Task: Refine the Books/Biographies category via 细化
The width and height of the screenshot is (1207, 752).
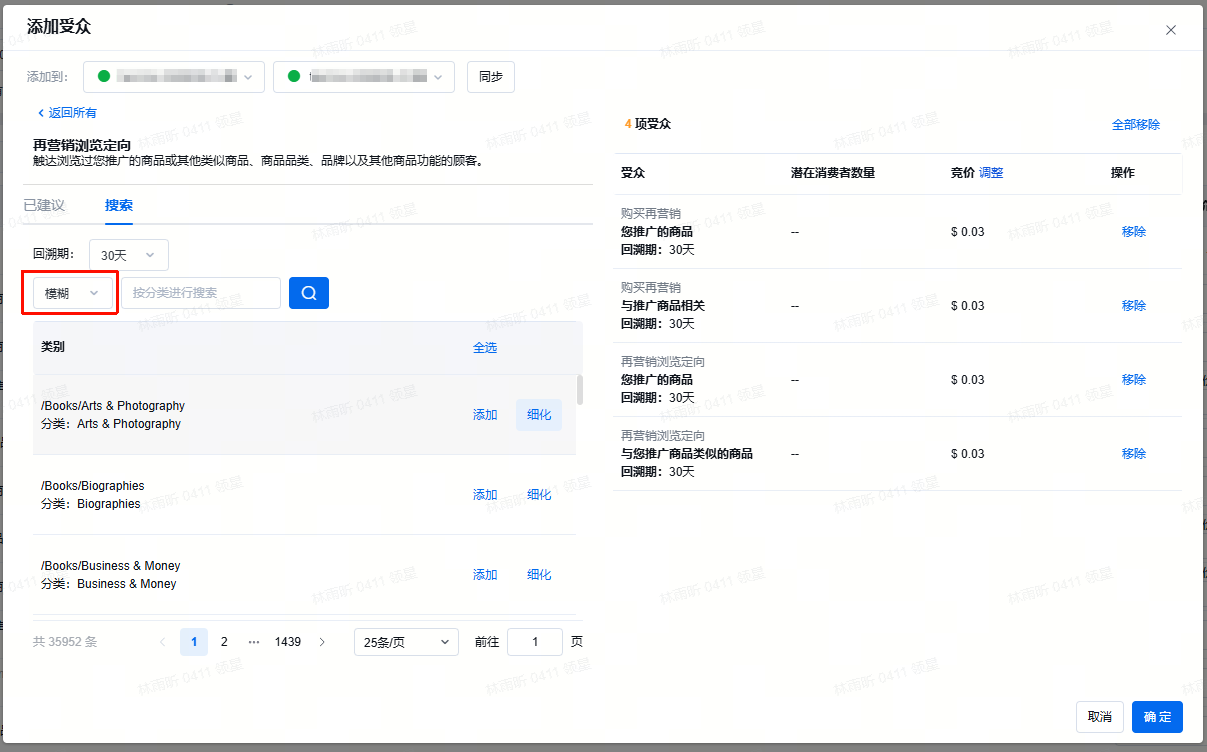Action: [539, 495]
